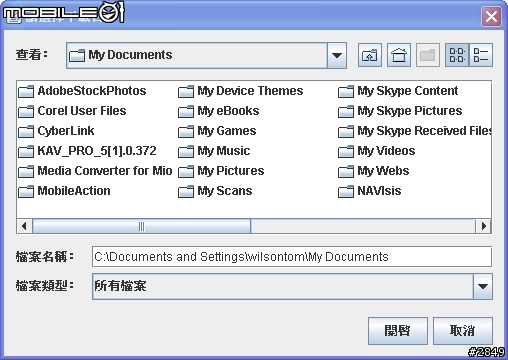The height and width of the screenshot is (360, 508).
Task: Select the My Music folder name
Action: pos(224,151)
